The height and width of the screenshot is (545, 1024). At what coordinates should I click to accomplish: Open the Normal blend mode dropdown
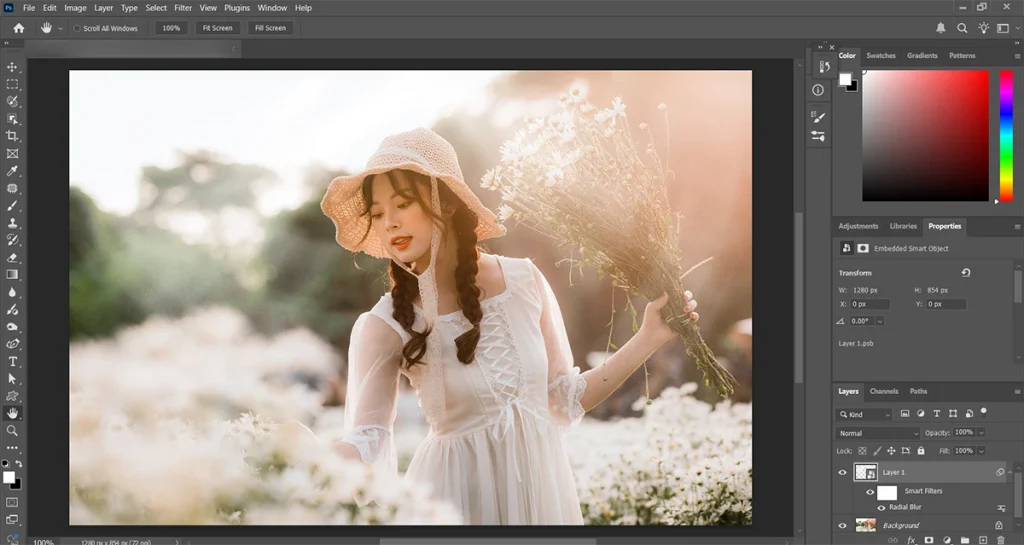click(x=878, y=433)
